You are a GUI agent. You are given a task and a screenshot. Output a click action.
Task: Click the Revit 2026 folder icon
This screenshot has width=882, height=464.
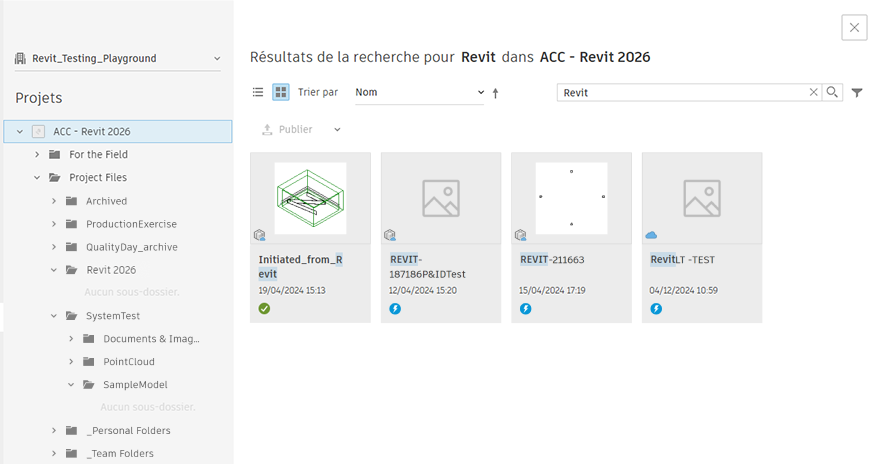71,270
